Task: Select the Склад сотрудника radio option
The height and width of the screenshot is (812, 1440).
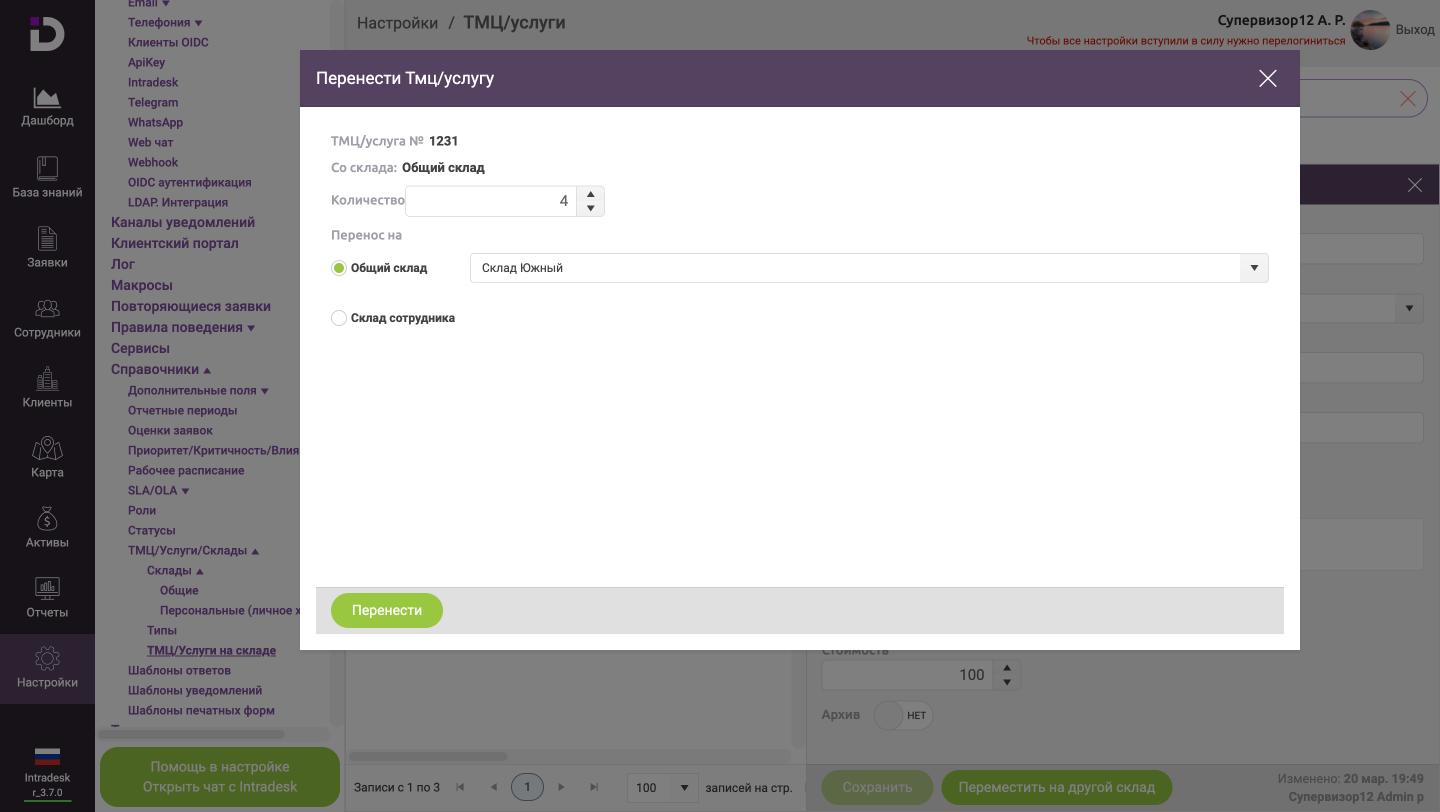Action: pyautogui.click(x=339, y=318)
